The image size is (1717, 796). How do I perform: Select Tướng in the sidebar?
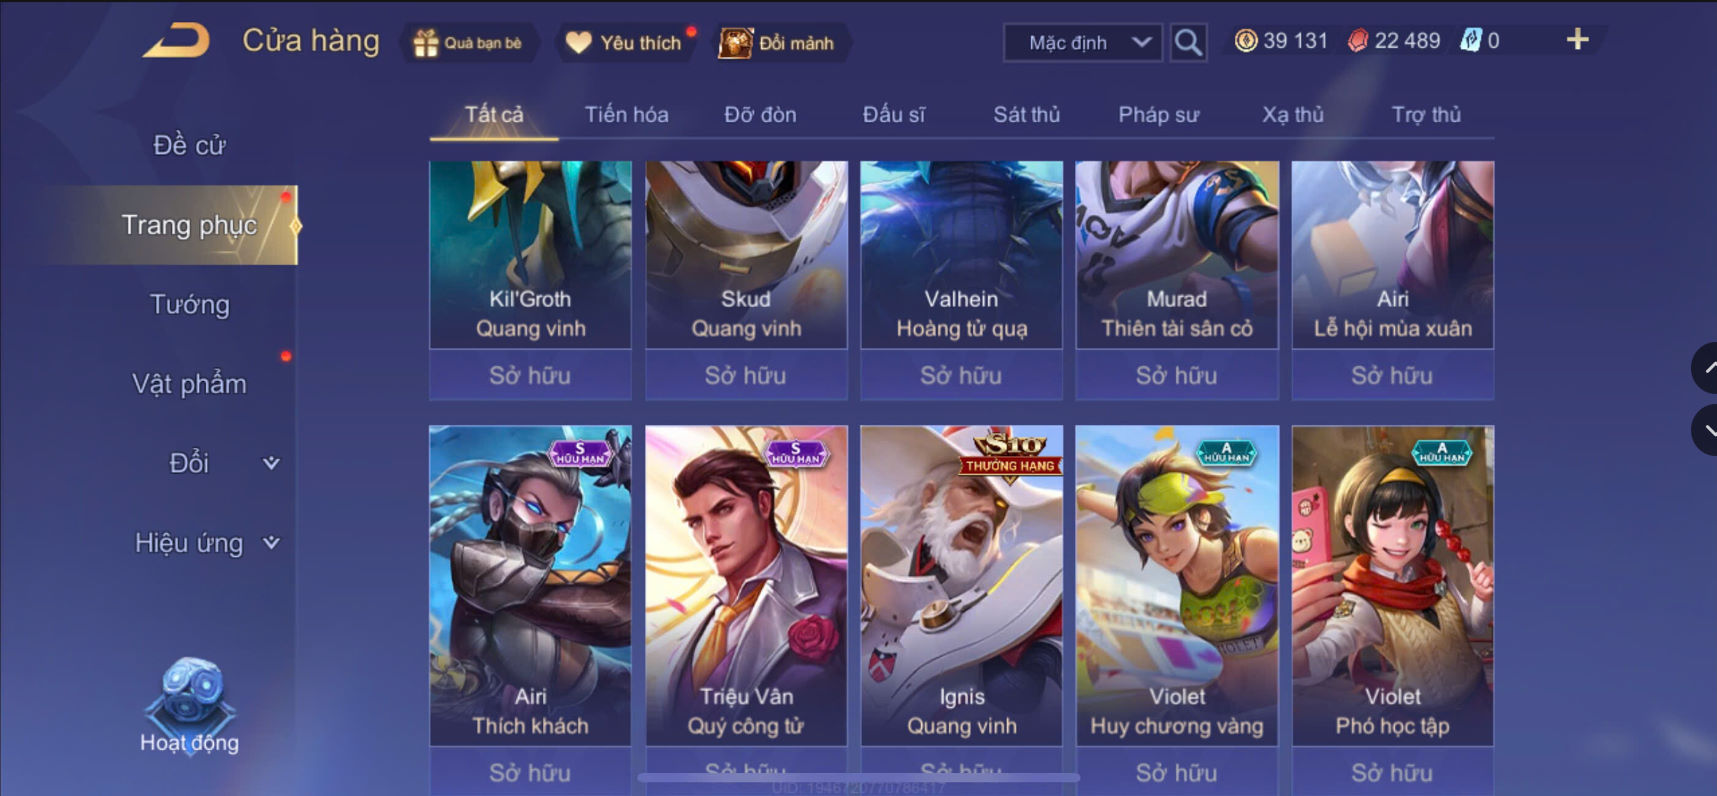tap(189, 305)
